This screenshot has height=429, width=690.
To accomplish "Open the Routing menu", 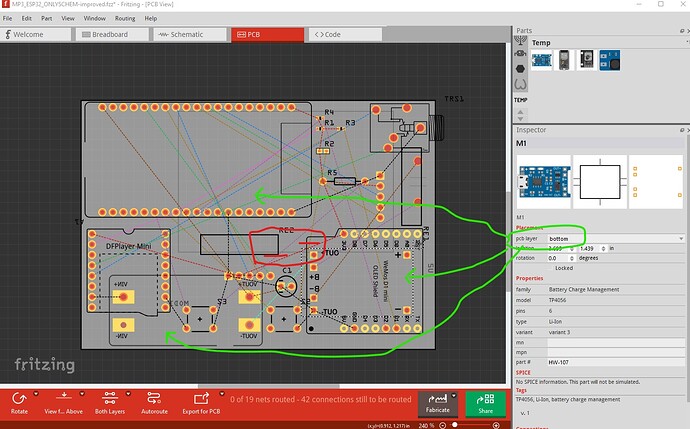I will pyautogui.click(x=125, y=18).
